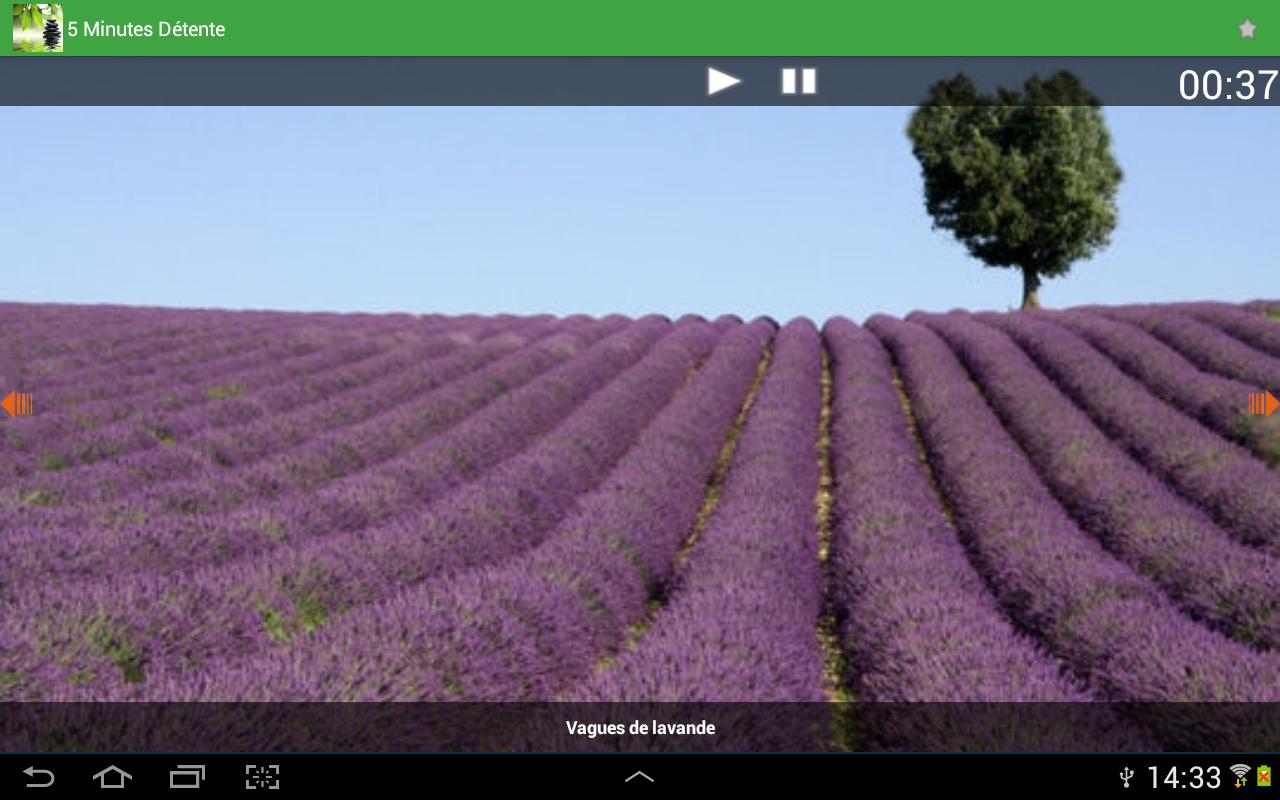Switch to the previous scene with the left arrow
This screenshot has height=800, width=1280.
coord(16,403)
